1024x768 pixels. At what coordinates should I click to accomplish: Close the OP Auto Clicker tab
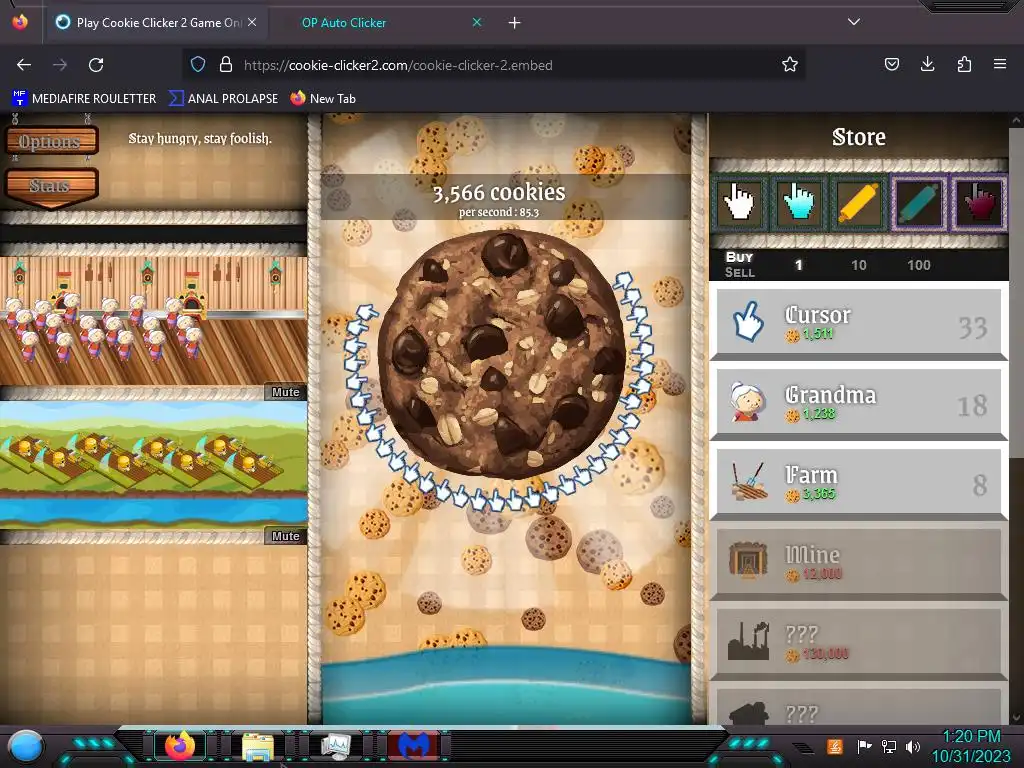click(x=477, y=22)
